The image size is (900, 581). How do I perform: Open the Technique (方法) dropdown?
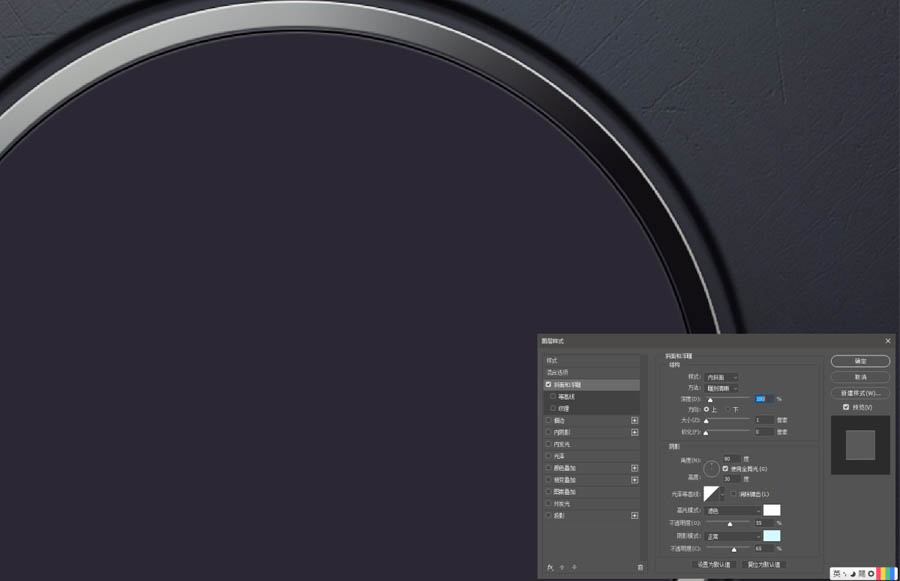click(721, 388)
